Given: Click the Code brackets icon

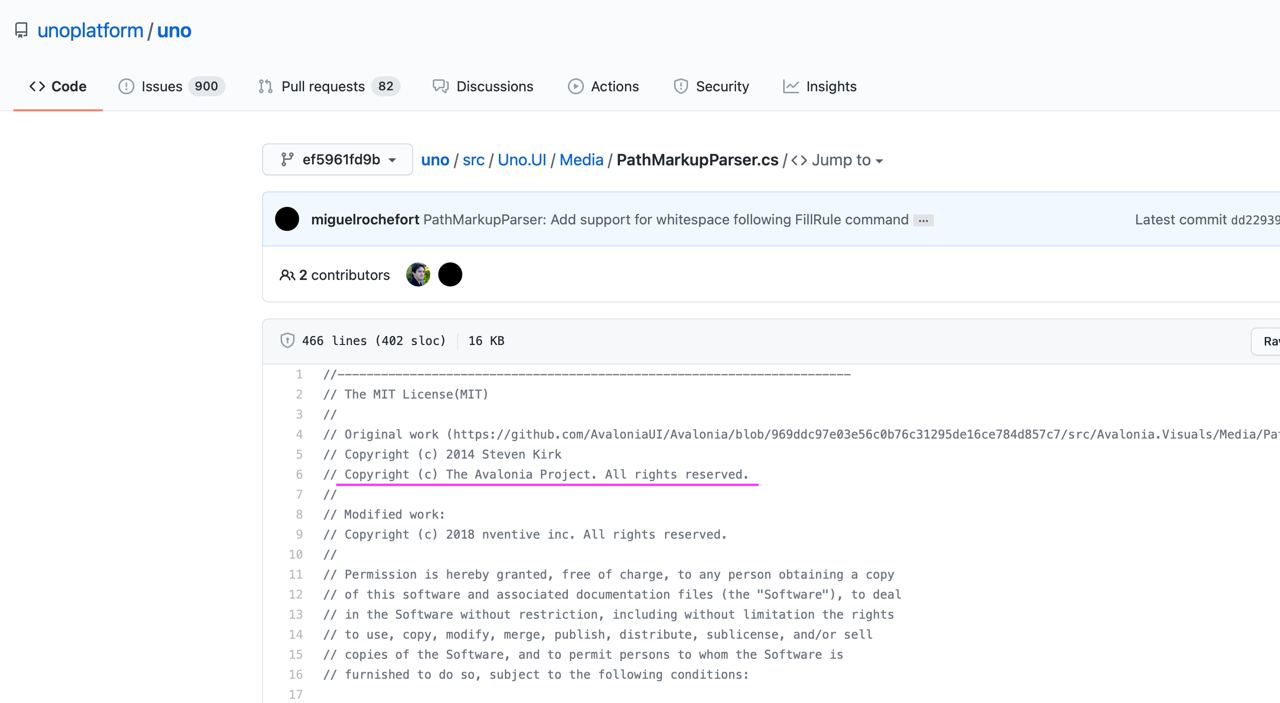Looking at the screenshot, I should [37, 86].
